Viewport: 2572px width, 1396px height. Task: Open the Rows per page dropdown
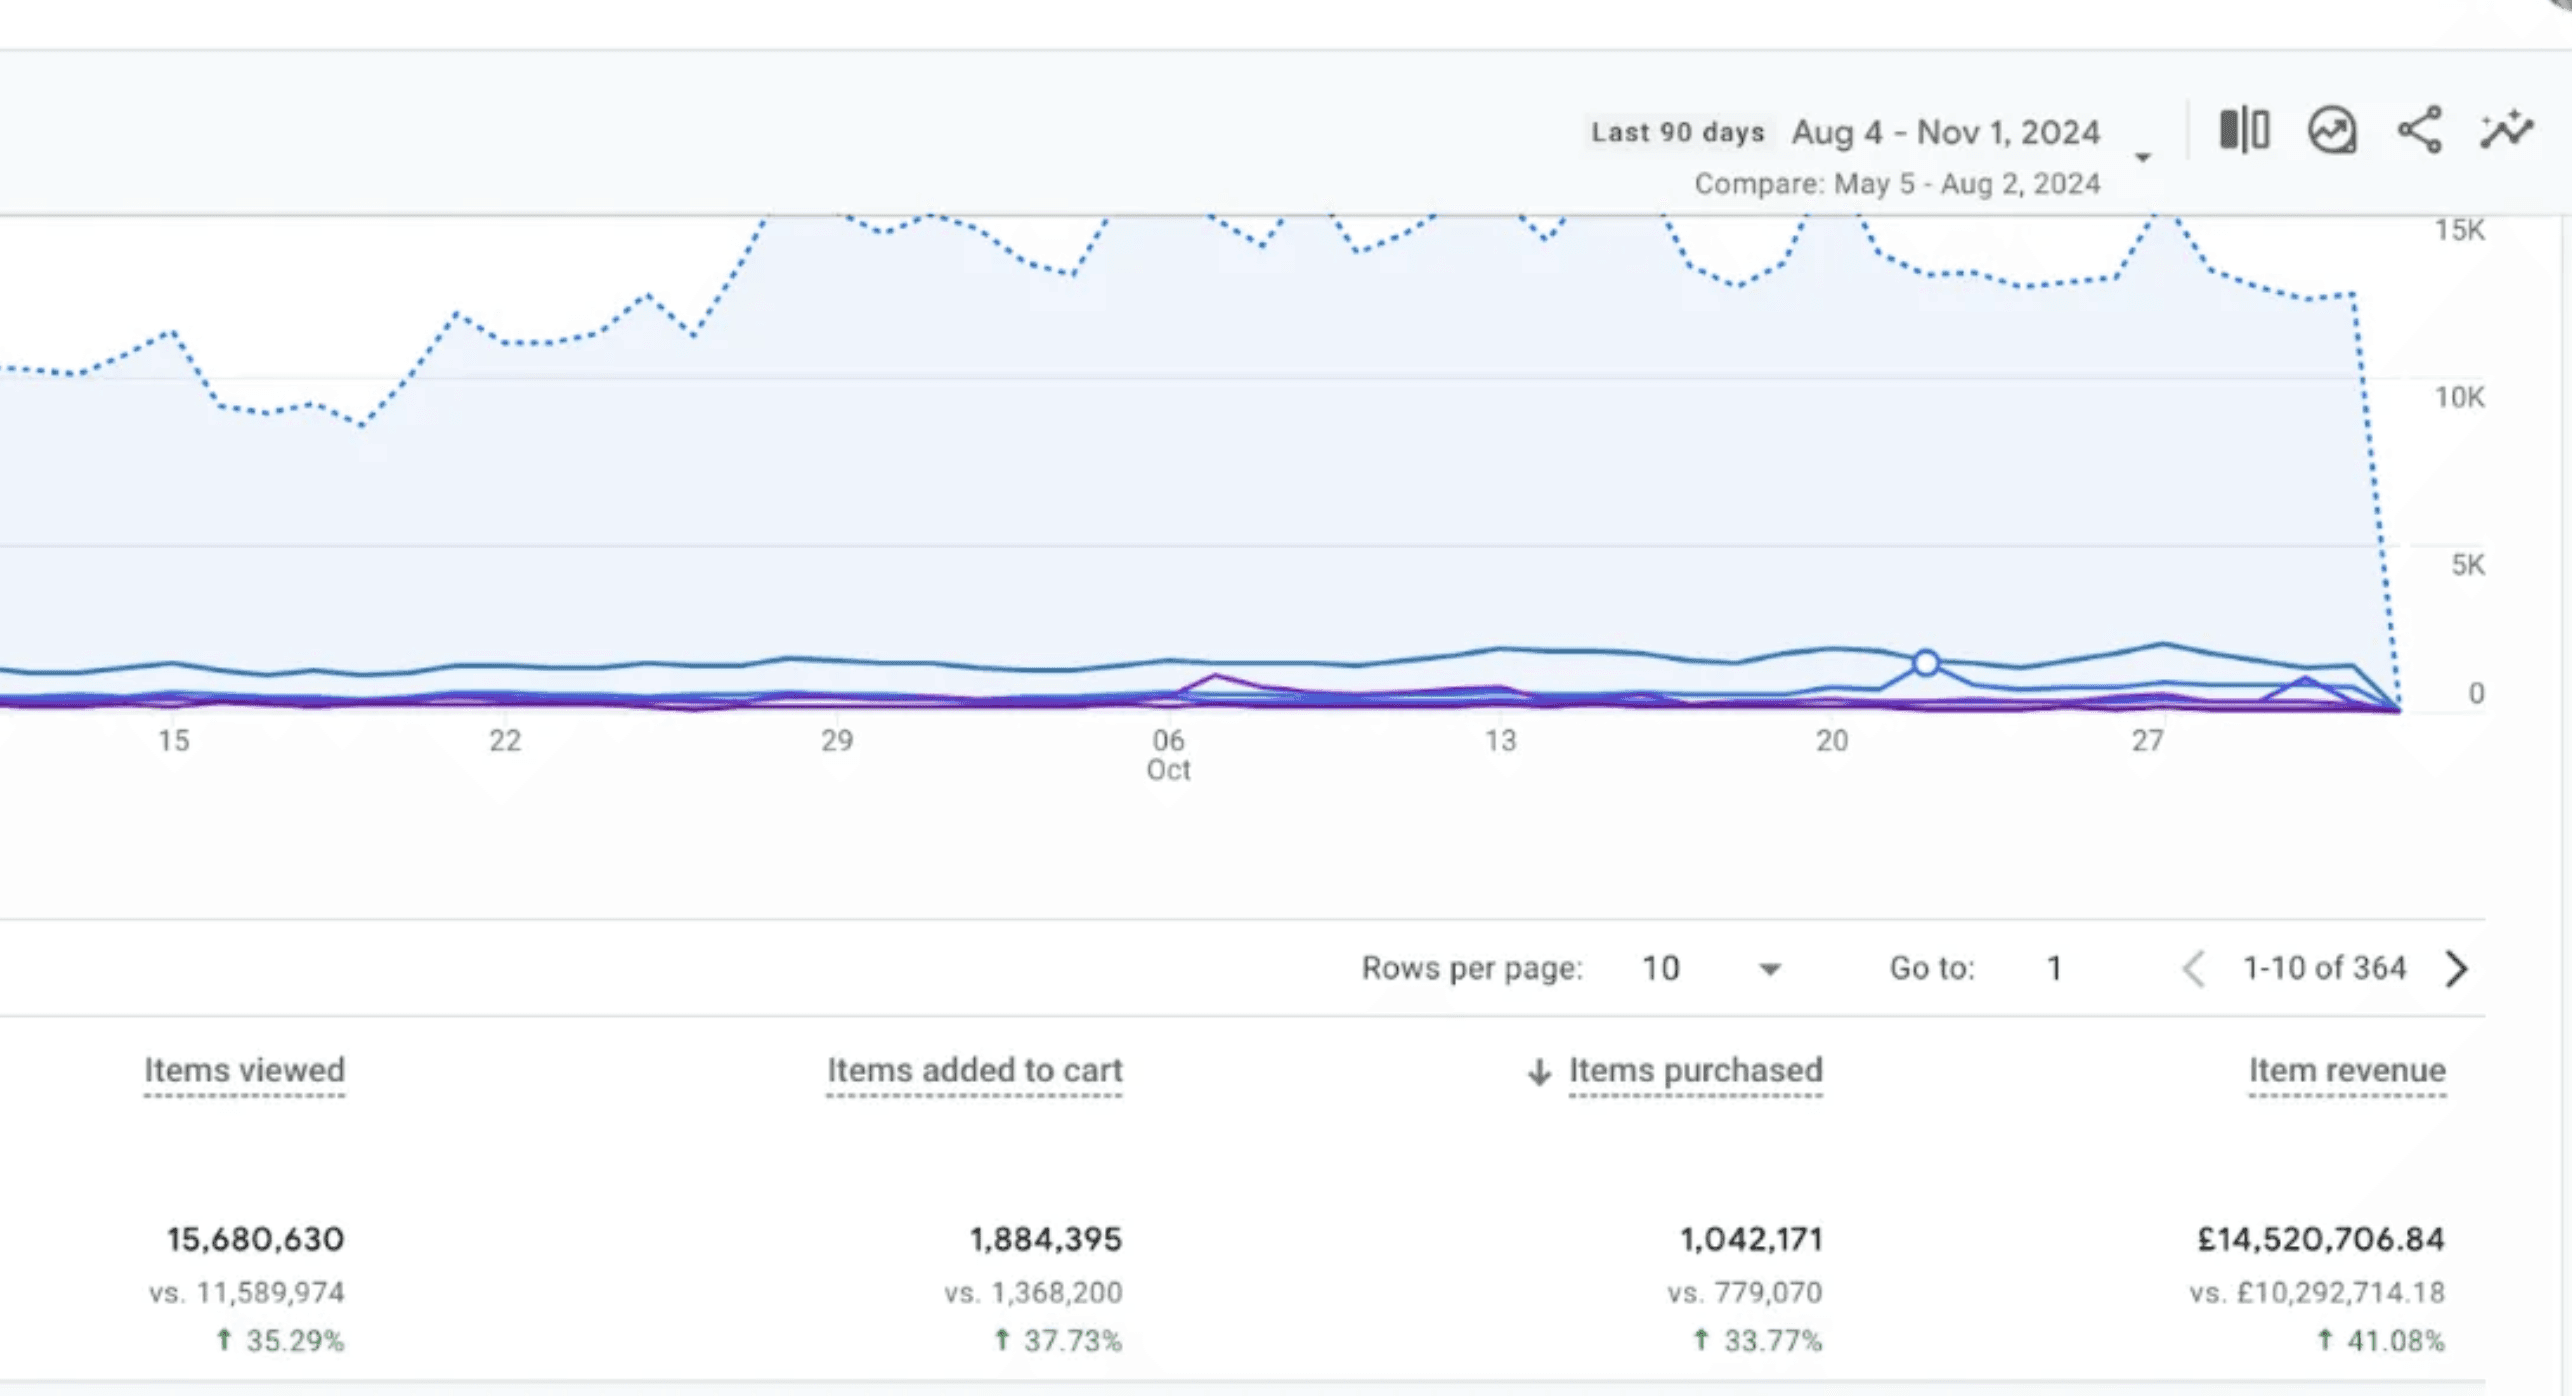coord(1711,968)
